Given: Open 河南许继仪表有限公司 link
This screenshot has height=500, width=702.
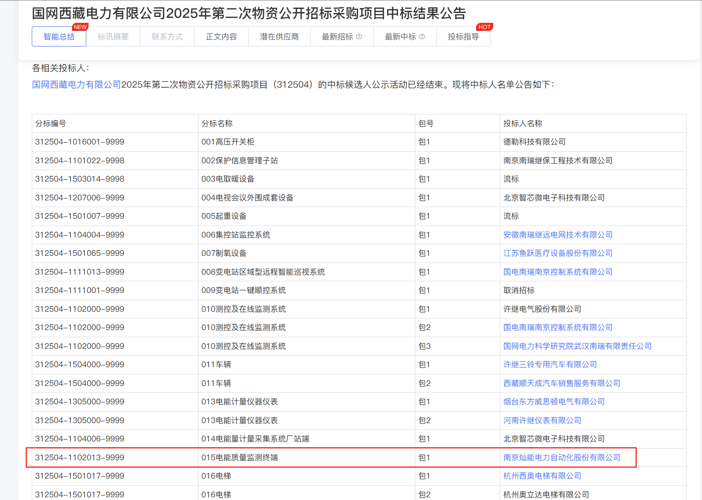Looking at the screenshot, I should [542, 420].
